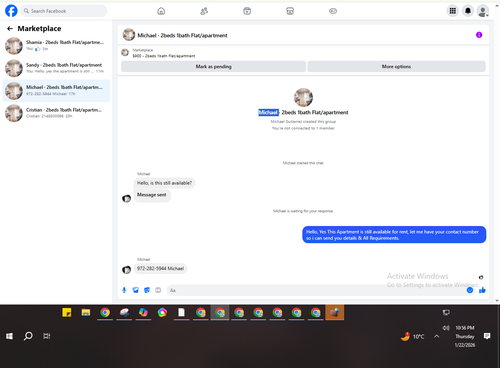Image resolution: width=500 pixels, height=368 pixels.
Task: Open the orange highlighted taskbar app
Action: tap(335, 313)
